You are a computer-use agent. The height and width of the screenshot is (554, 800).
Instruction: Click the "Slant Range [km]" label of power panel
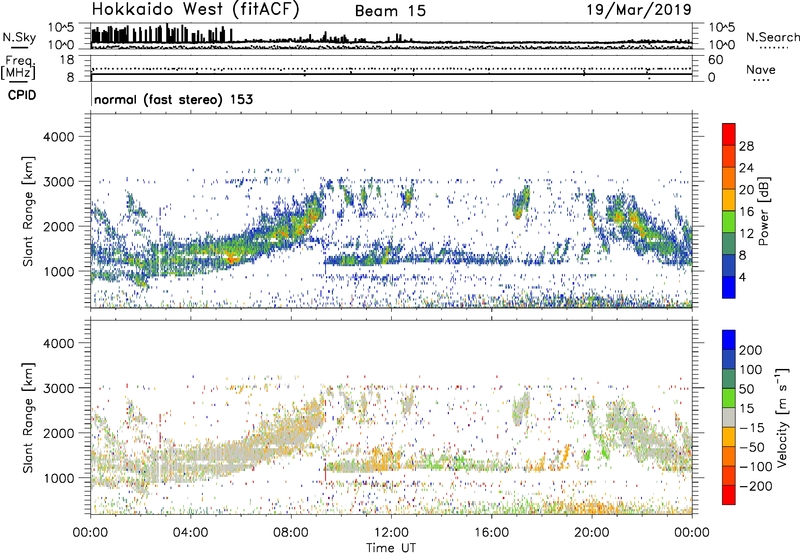(28, 211)
